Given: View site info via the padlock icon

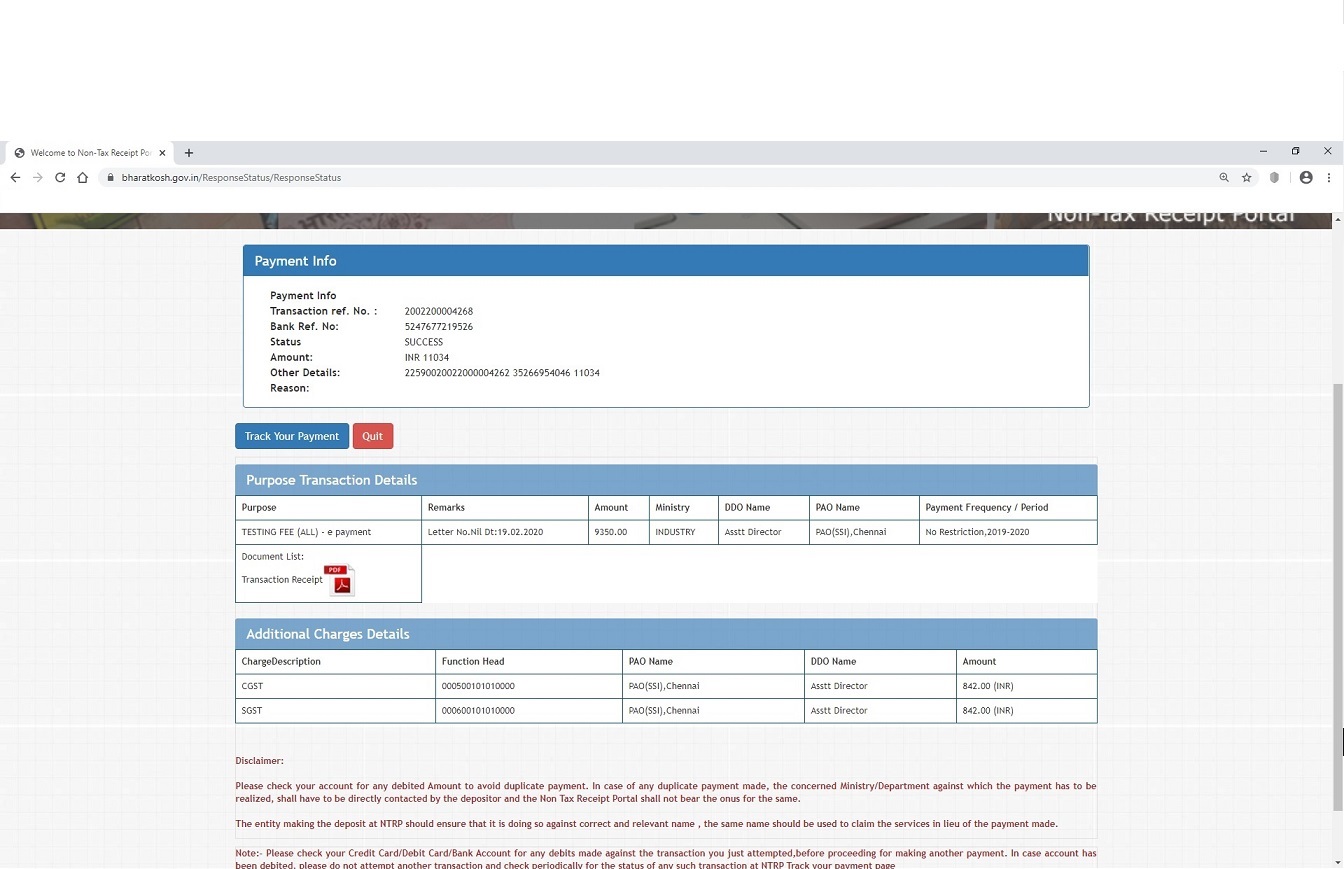Looking at the screenshot, I should pos(110,178).
